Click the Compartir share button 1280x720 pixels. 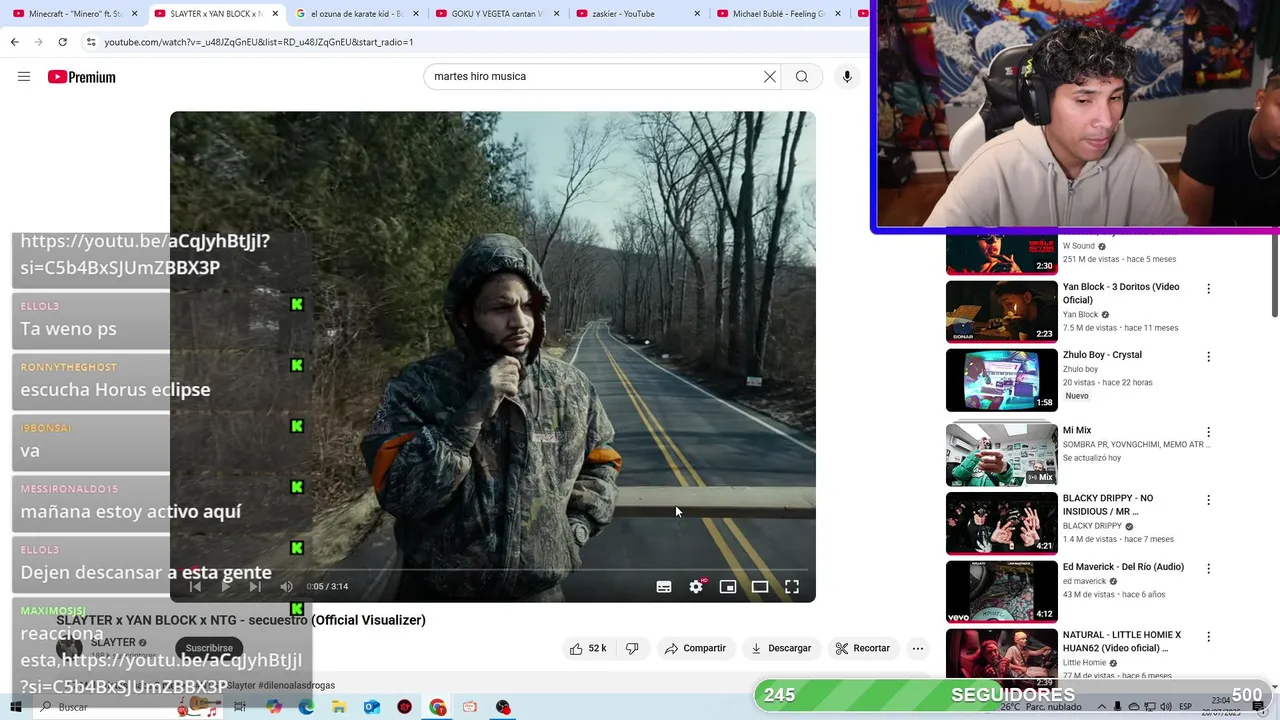695,648
